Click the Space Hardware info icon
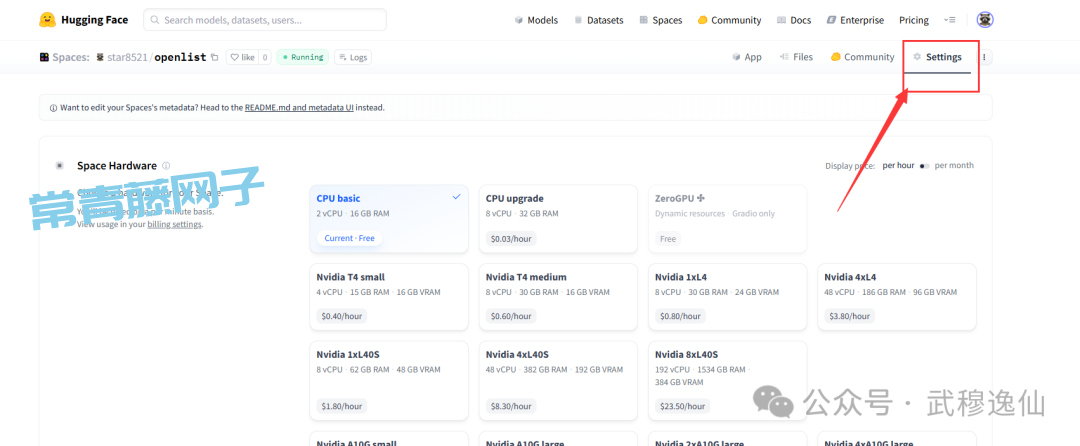This screenshot has width=1080, height=446. [x=166, y=166]
